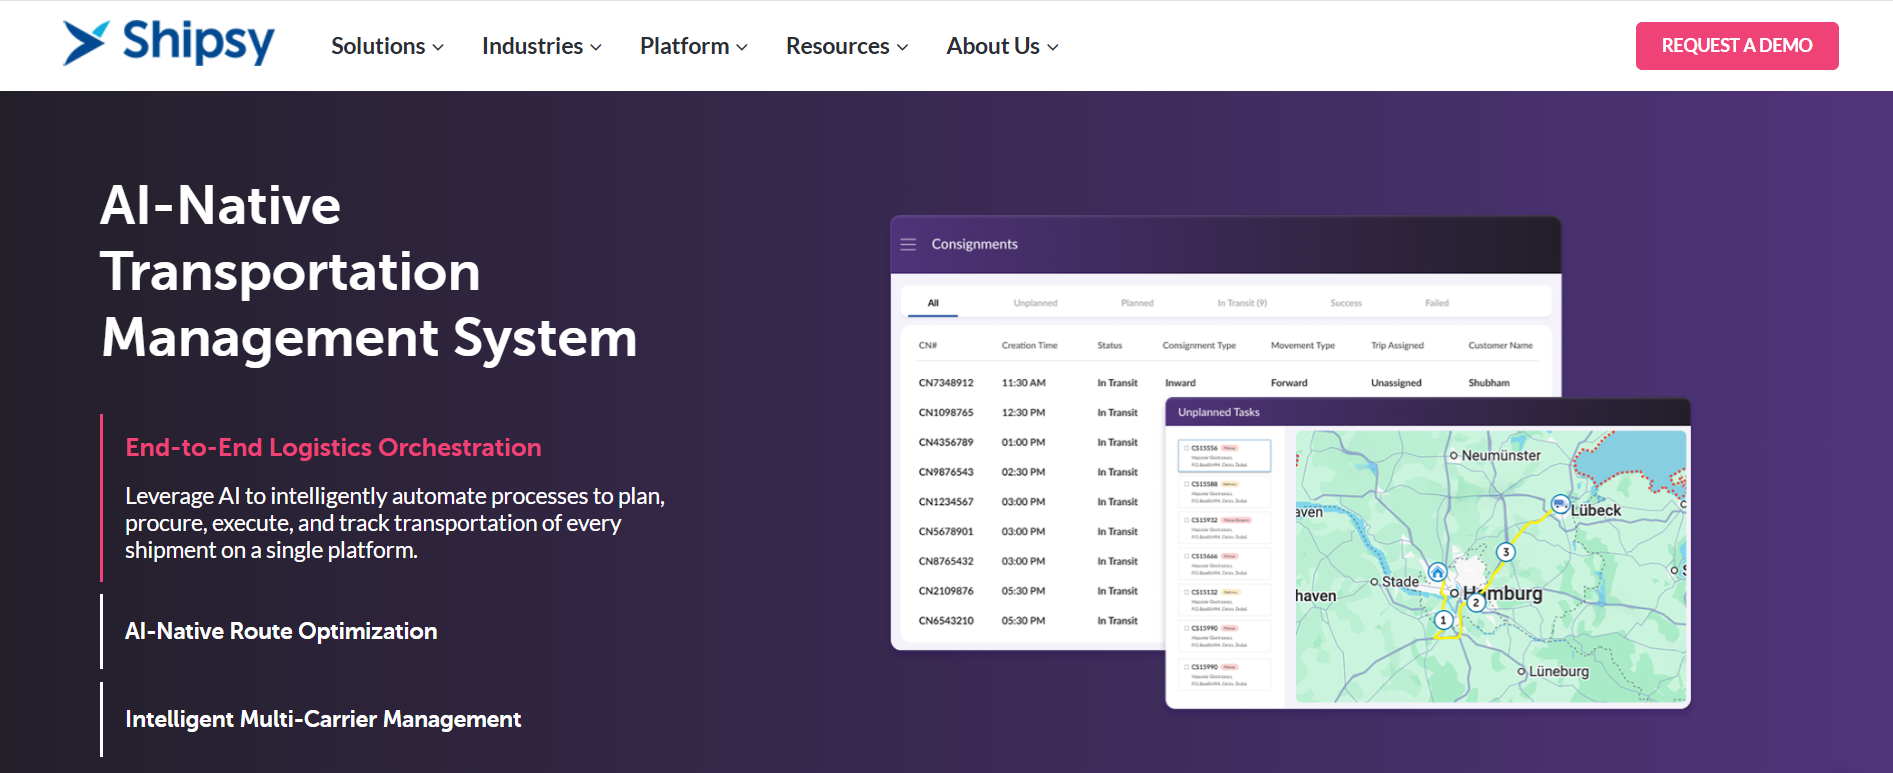Switch to the Unplanned consignments tab
This screenshot has height=773, width=1893.
(x=1035, y=303)
